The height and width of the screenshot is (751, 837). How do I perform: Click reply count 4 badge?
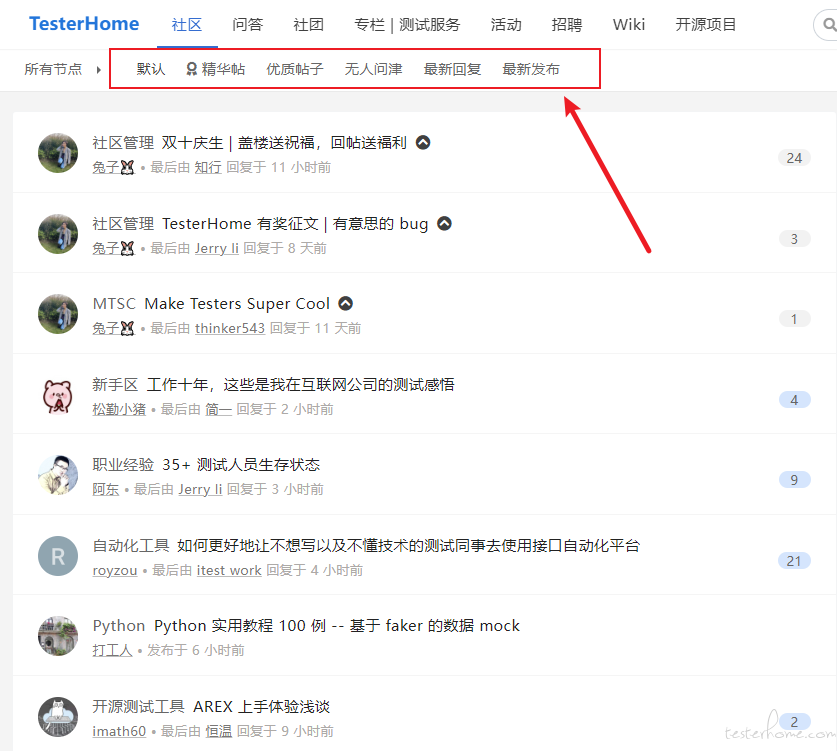click(x=794, y=400)
